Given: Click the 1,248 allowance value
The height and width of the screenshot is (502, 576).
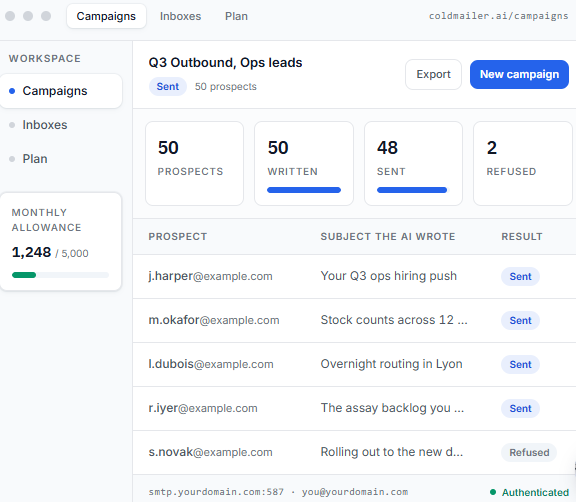Looking at the screenshot, I should point(31,252).
